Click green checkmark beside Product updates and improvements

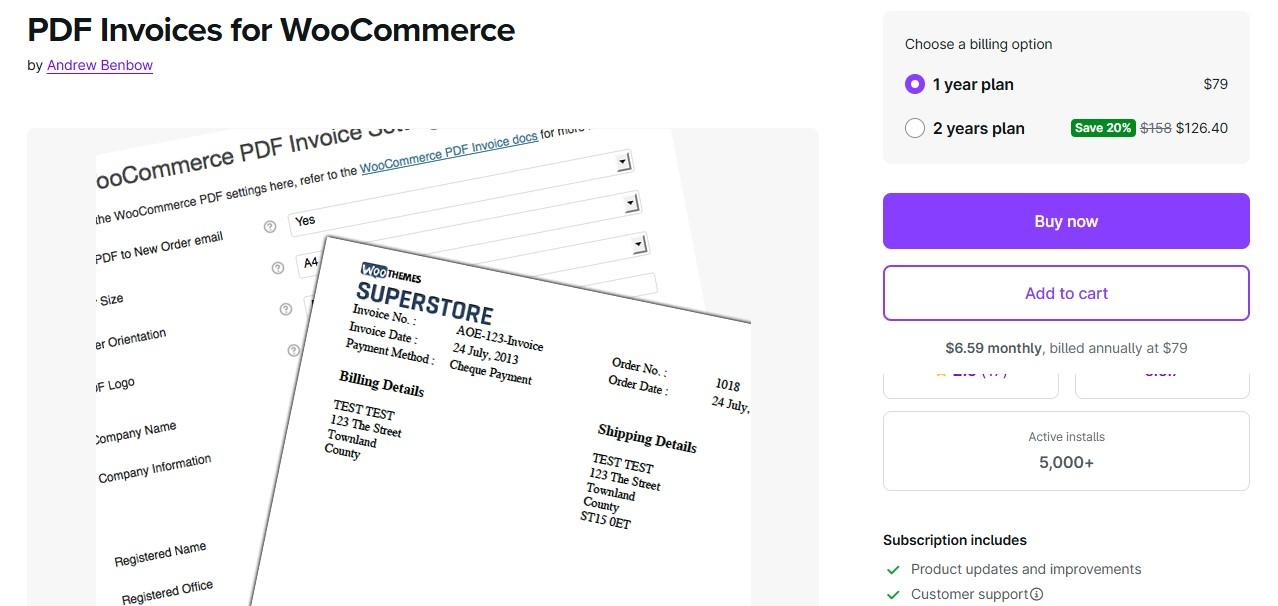tap(893, 570)
